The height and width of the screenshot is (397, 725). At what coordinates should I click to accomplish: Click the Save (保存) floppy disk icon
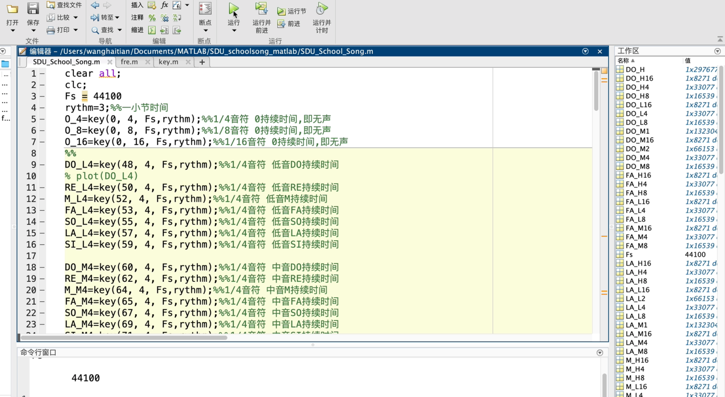pos(33,8)
